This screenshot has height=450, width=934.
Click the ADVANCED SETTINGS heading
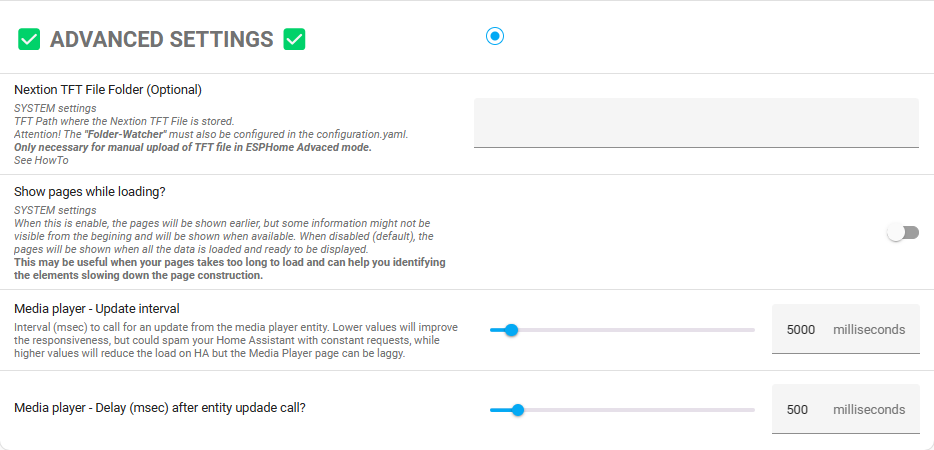[x=161, y=39]
